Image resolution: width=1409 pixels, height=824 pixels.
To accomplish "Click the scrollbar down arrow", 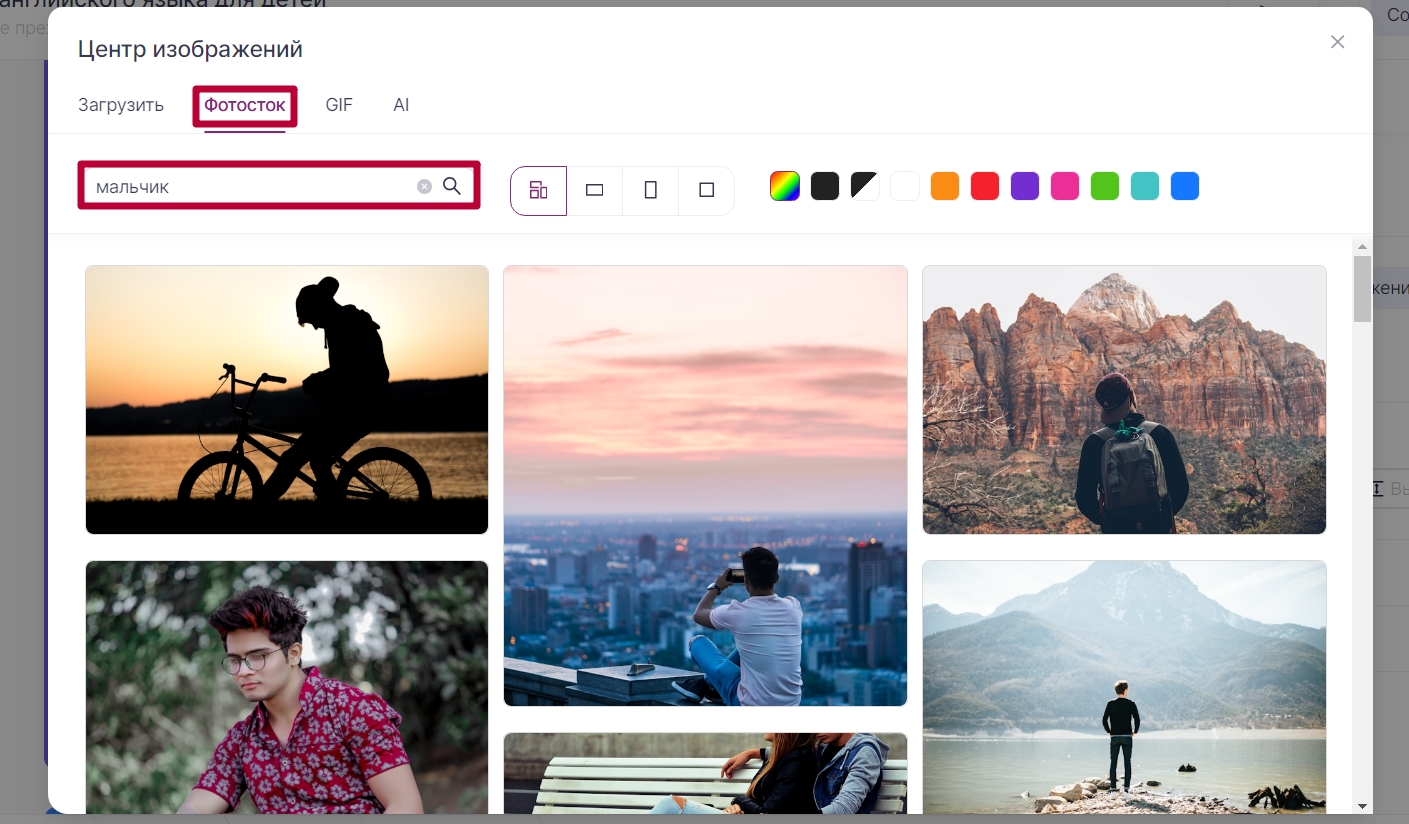I will (x=1362, y=805).
